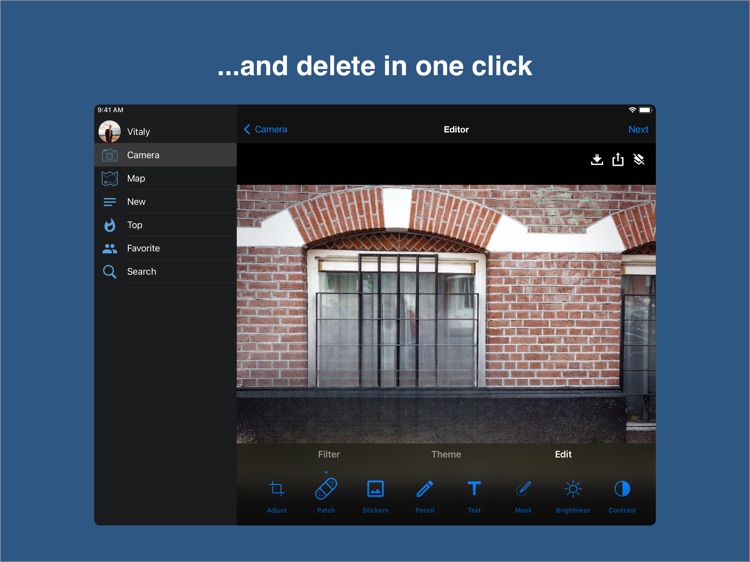Select the word New in sidebar
750x562 pixels.
tap(136, 202)
